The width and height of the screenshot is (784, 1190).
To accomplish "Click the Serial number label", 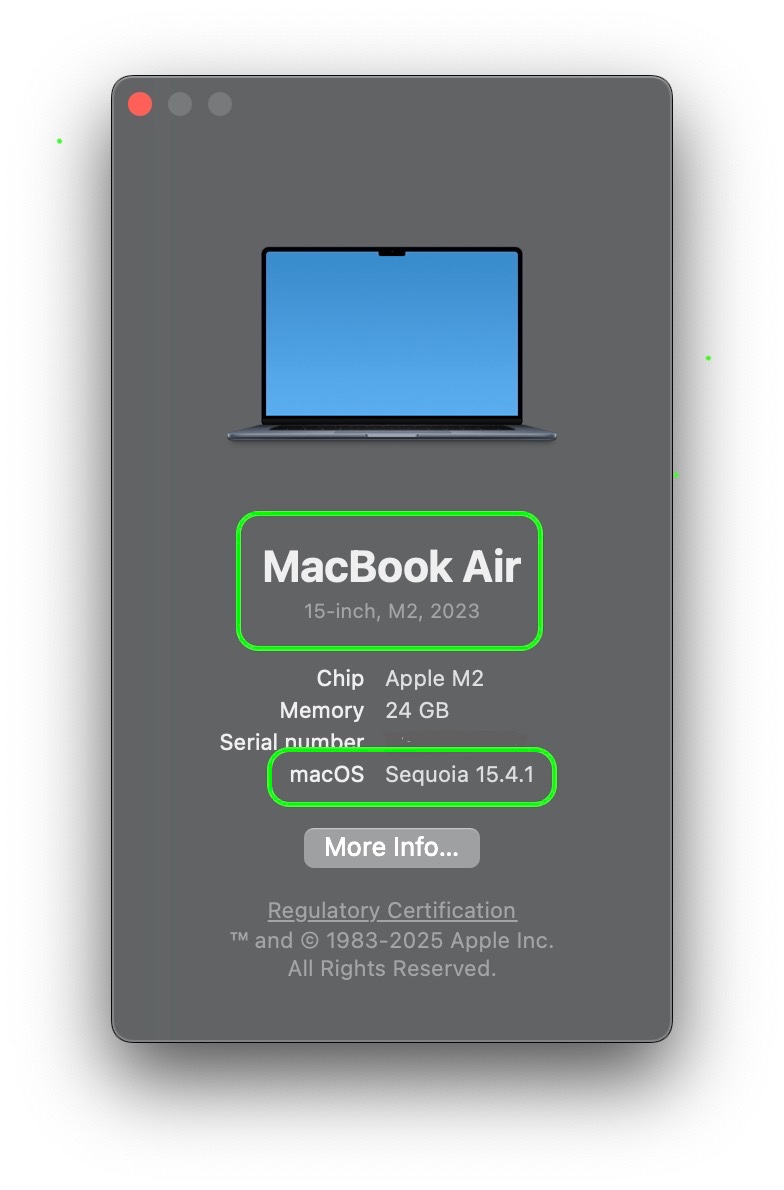I will (x=291, y=741).
